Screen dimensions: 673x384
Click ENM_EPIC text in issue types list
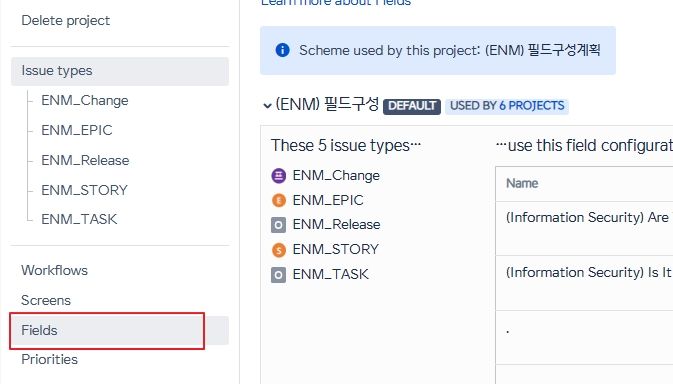pyautogui.click(x=328, y=200)
